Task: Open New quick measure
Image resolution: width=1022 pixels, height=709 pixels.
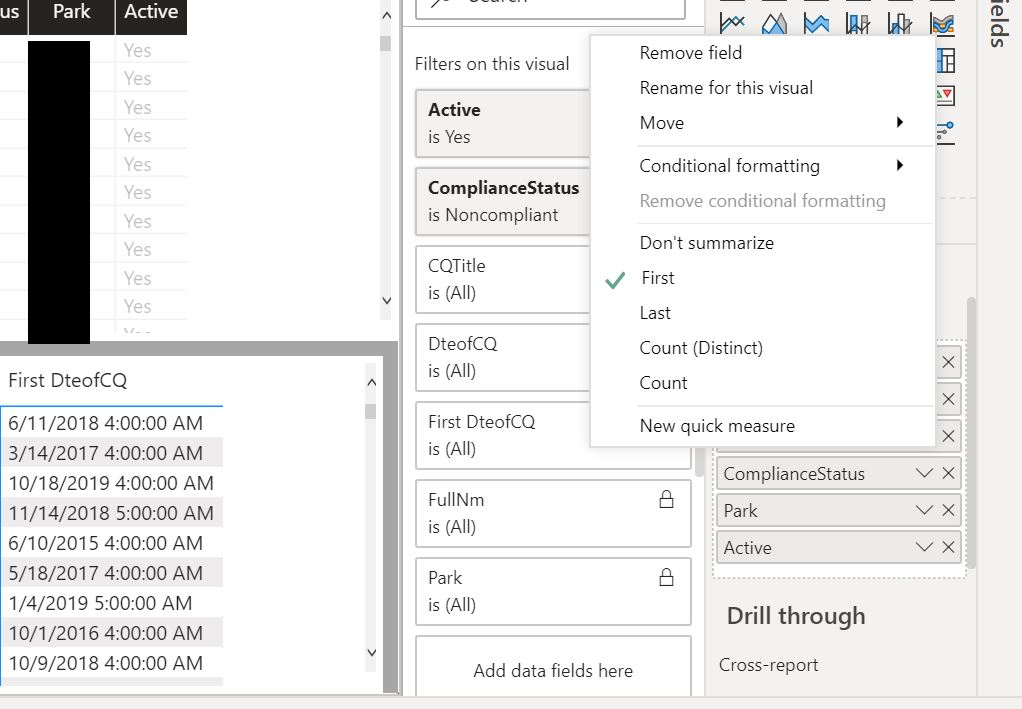Action: click(x=763, y=426)
